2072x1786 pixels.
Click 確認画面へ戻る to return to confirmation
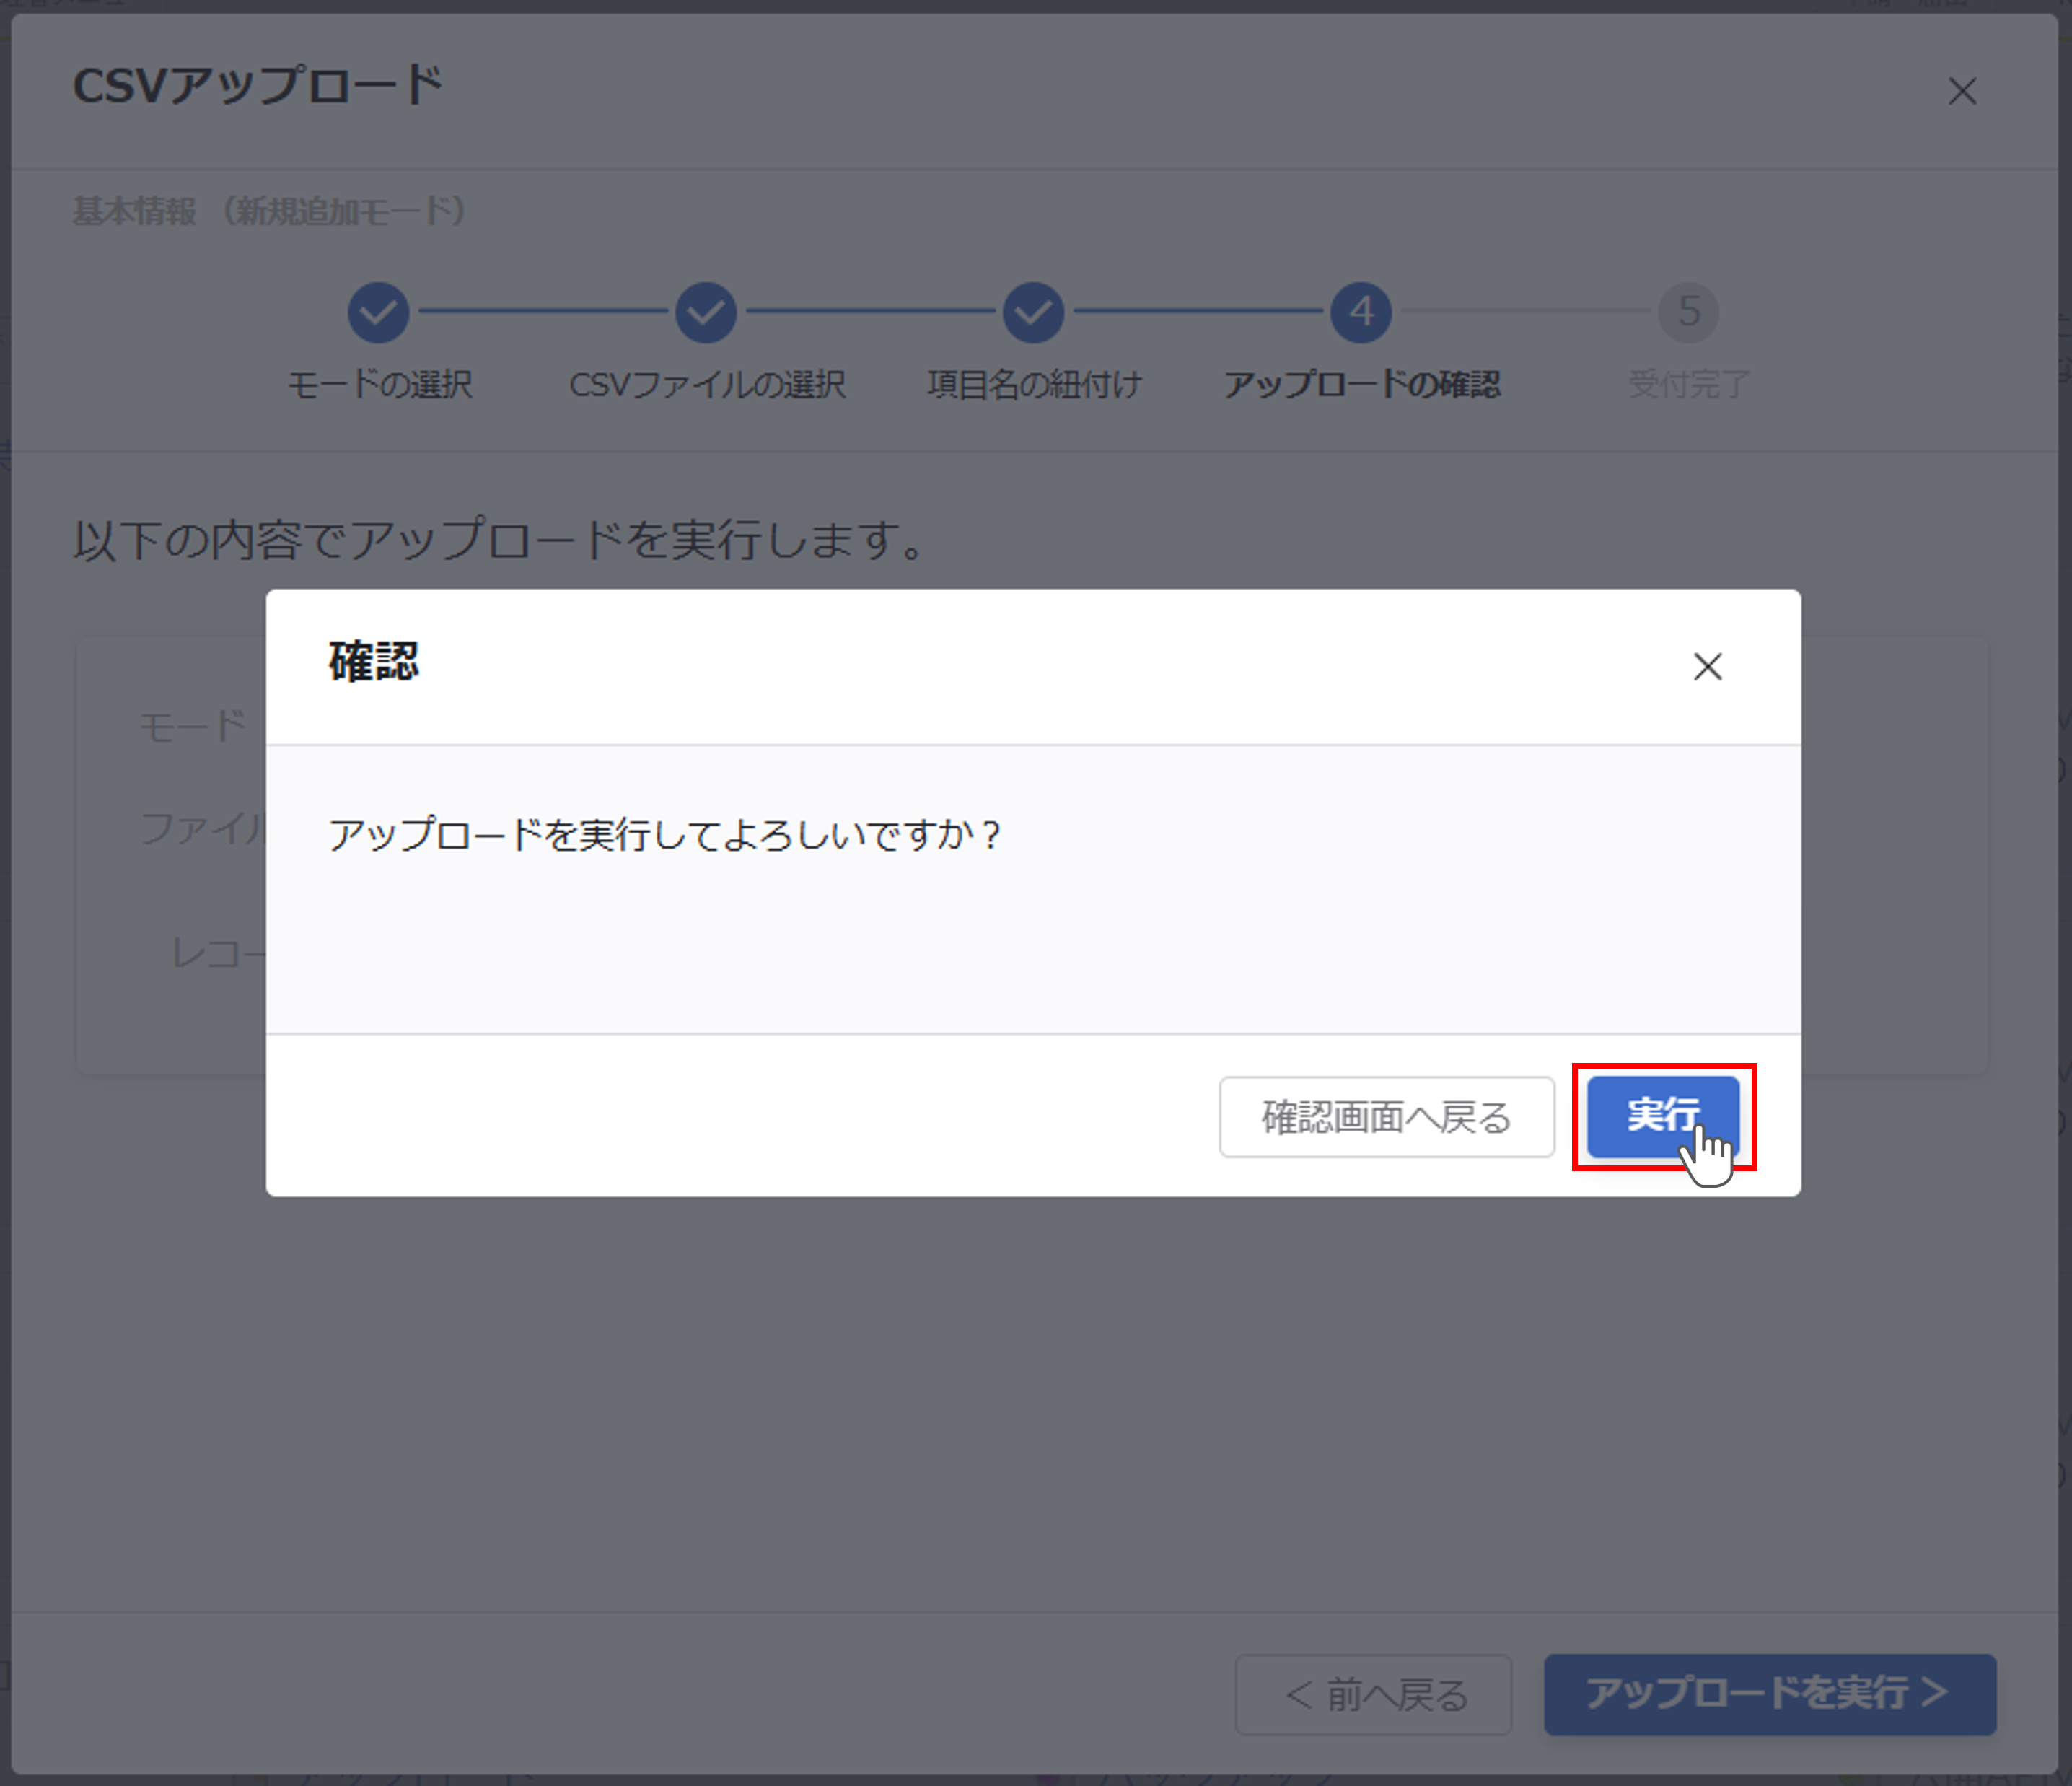point(1386,1117)
